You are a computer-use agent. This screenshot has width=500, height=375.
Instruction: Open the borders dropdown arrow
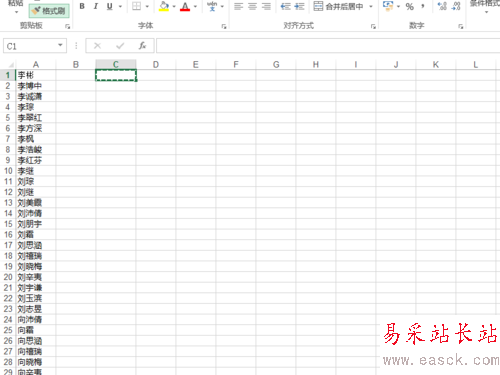pyautogui.click(x=147, y=6)
